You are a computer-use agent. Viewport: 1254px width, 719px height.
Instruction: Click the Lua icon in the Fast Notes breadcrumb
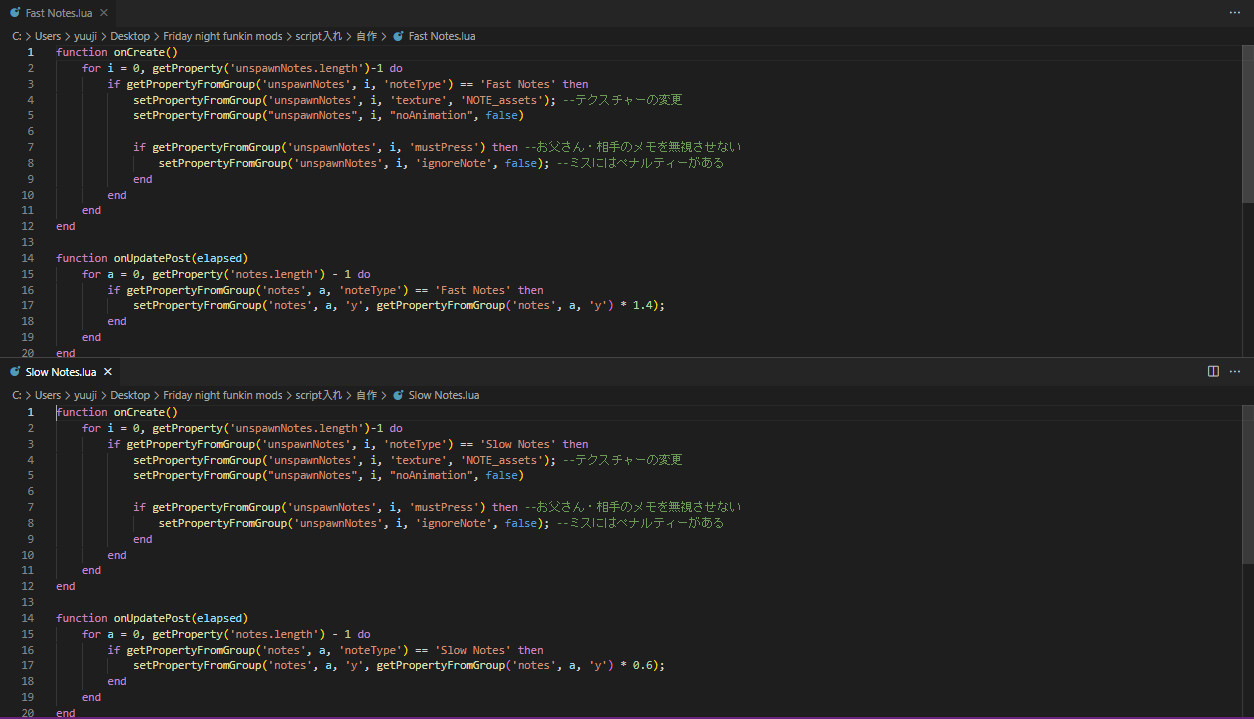point(398,35)
